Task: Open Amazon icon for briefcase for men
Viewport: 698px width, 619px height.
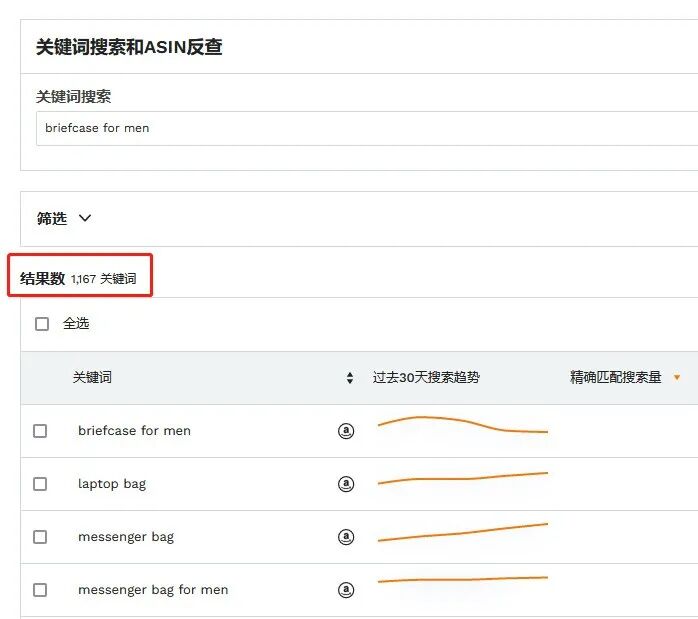Action: (346, 431)
